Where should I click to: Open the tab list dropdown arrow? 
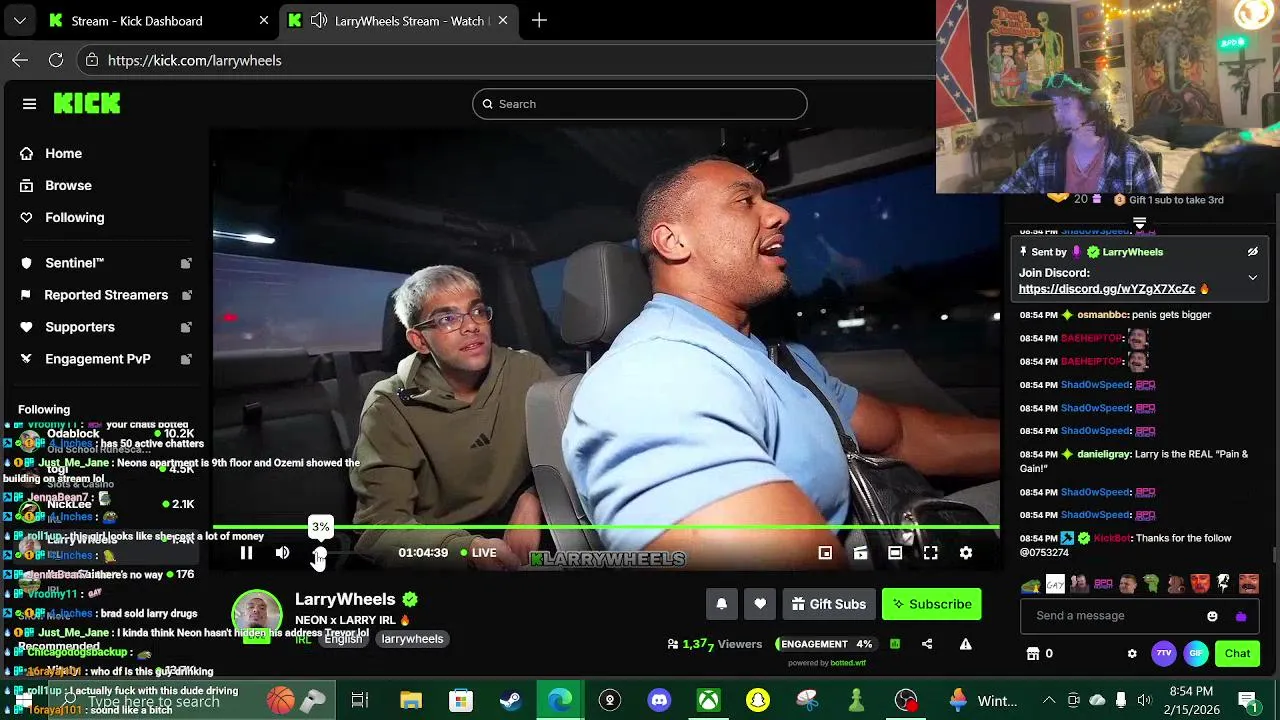[20, 21]
